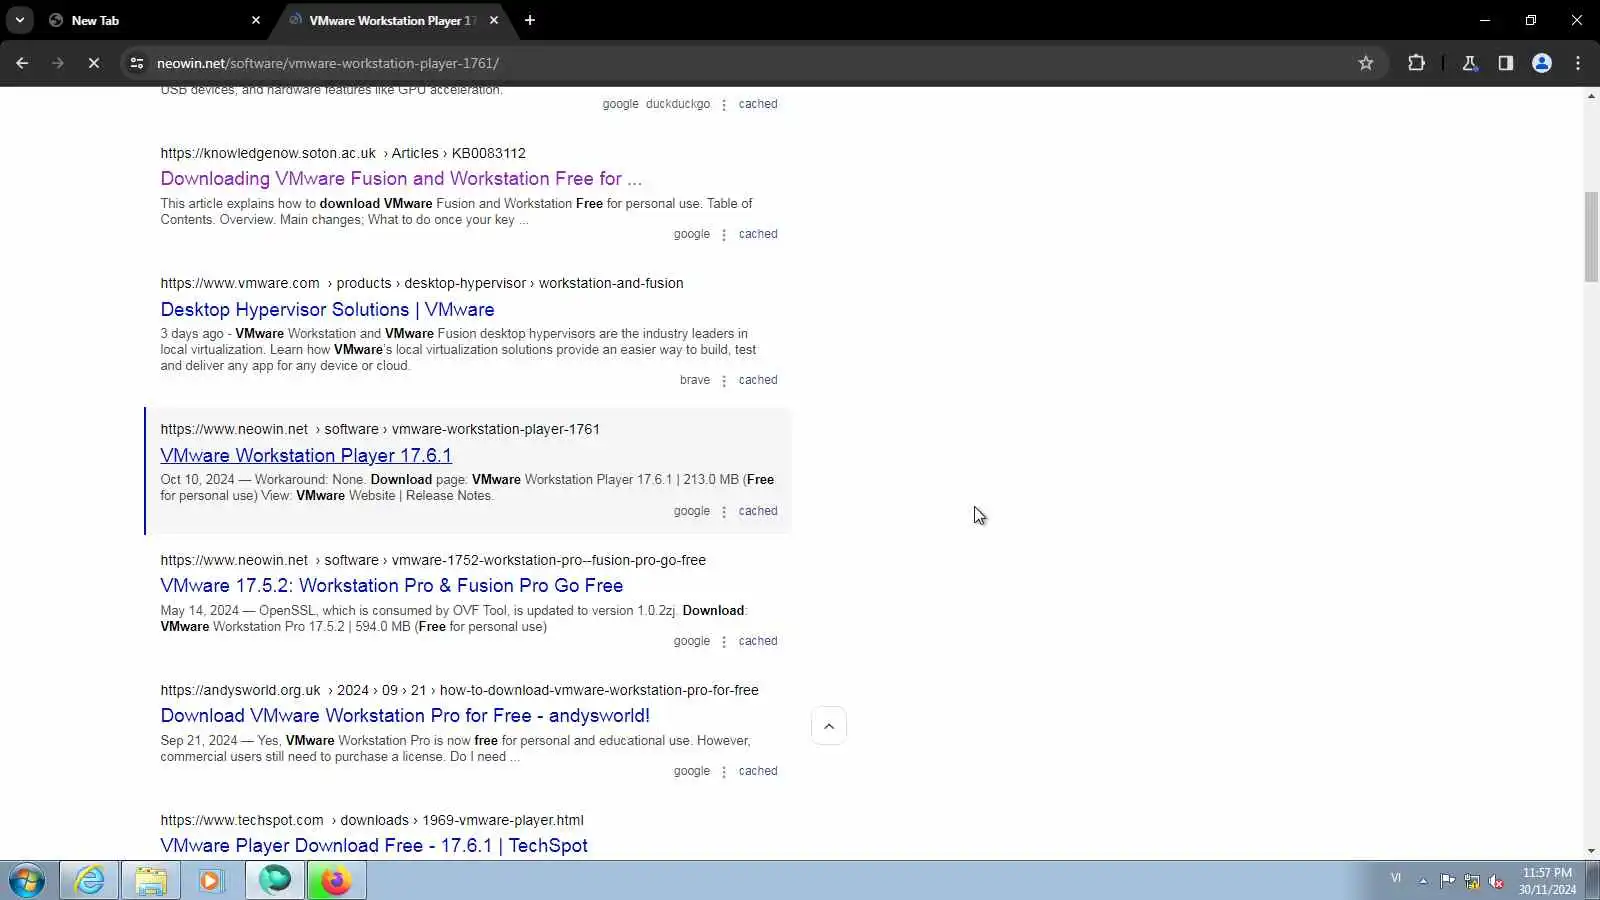Viewport: 1600px width, 900px height.
Task: Open the muted volume tray icon
Action: point(1497,881)
